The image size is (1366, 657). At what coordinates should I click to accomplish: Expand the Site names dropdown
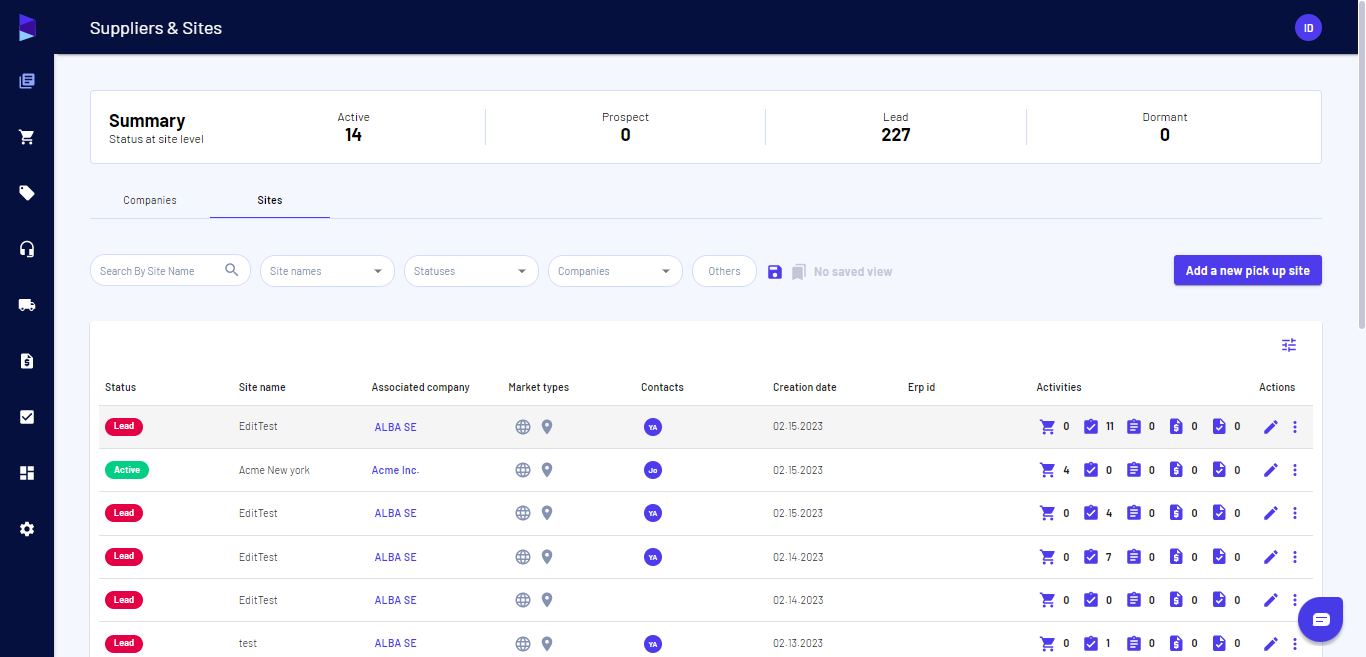click(x=327, y=271)
